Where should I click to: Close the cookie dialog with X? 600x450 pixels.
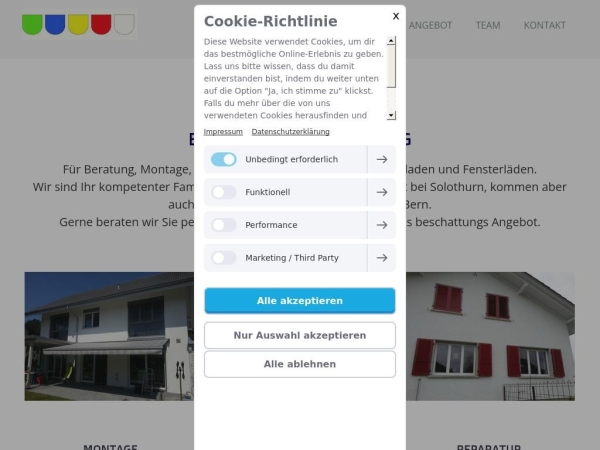pyautogui.click(x=396, y=16)
